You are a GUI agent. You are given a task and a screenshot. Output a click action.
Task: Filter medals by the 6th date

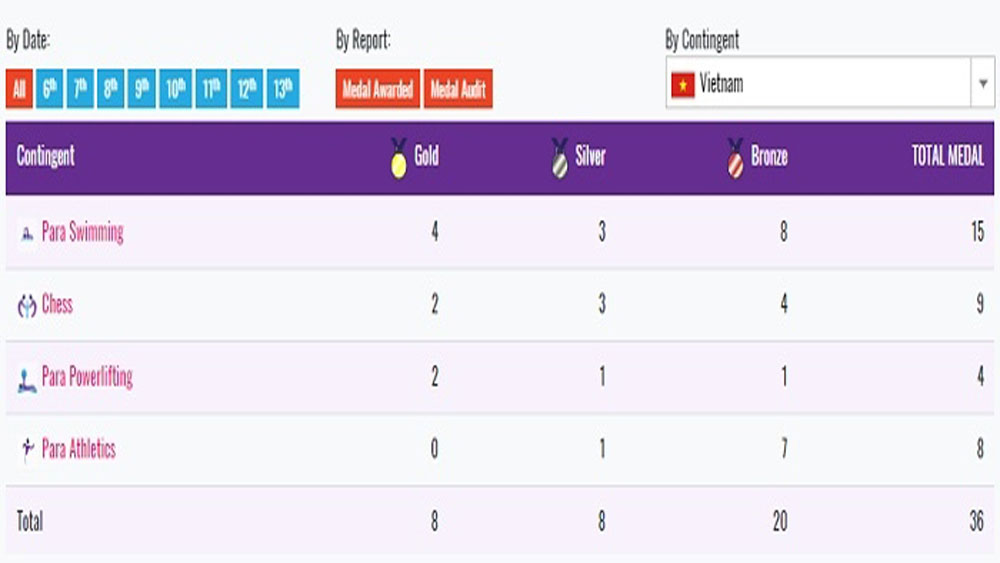pos(50,89)
